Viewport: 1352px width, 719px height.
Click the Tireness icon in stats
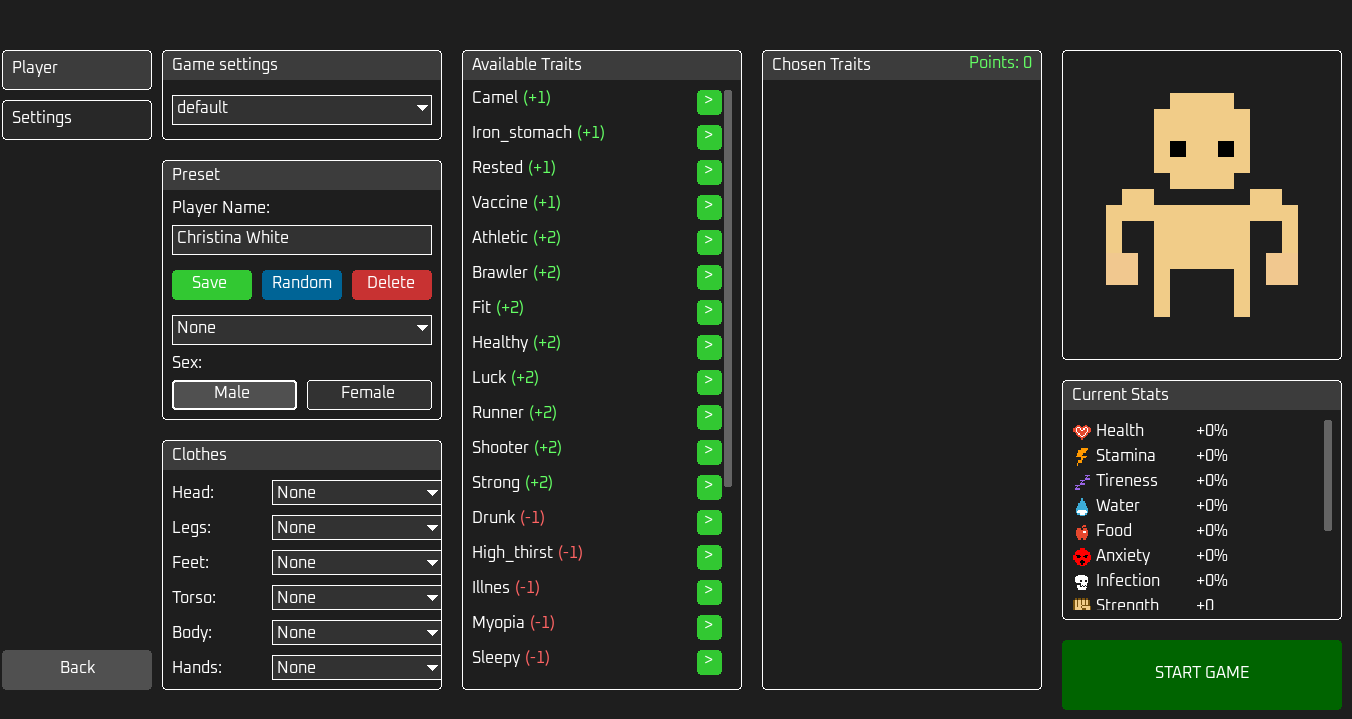click(x=1081, y=481)
